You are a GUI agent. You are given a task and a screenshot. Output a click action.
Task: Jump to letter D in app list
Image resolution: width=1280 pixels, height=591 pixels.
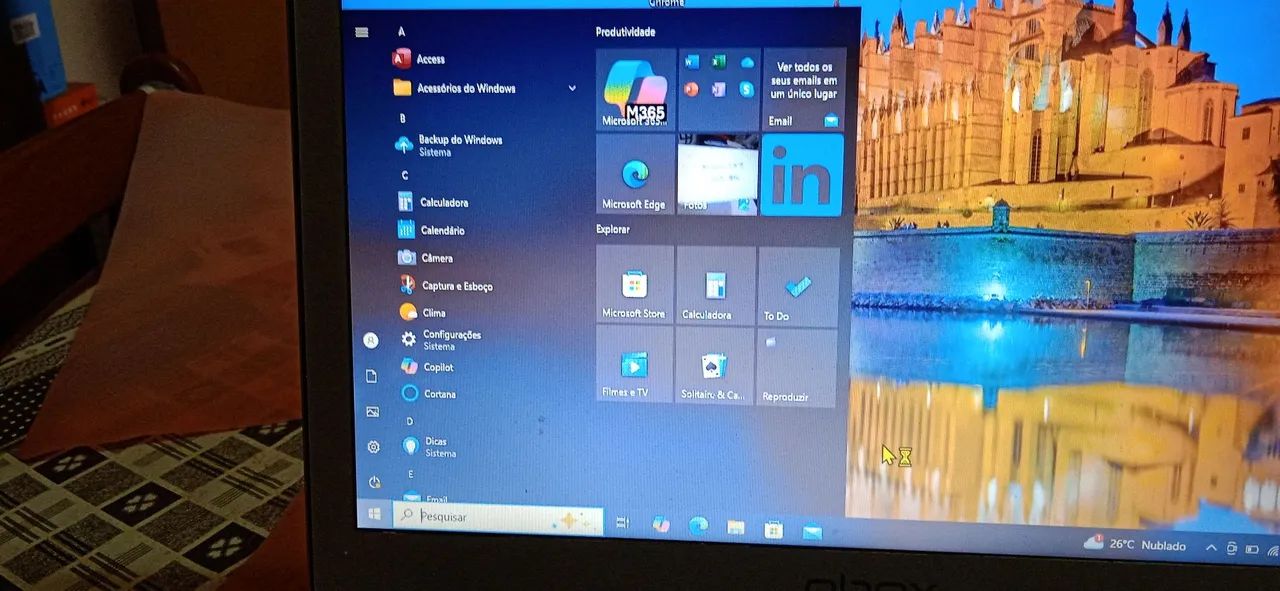(409, 421)
